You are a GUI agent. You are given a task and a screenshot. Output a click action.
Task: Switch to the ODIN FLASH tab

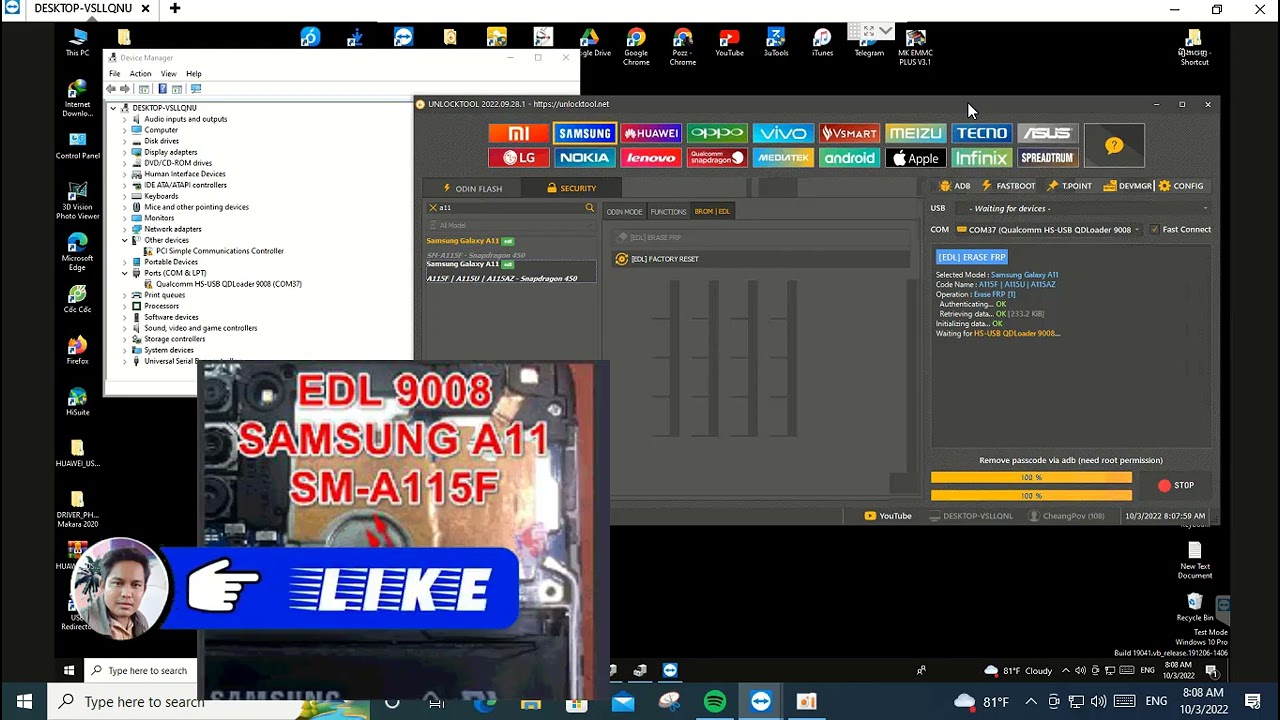[473, 188]
